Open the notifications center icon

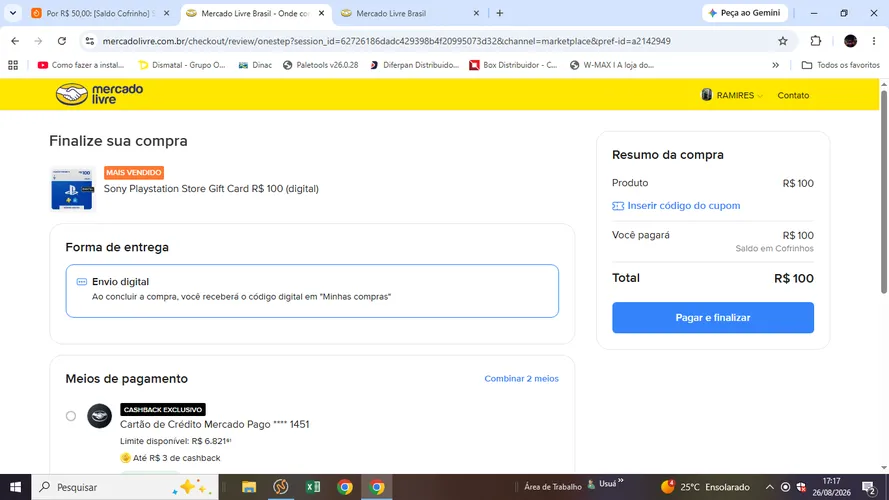click(x=869, y=487)
